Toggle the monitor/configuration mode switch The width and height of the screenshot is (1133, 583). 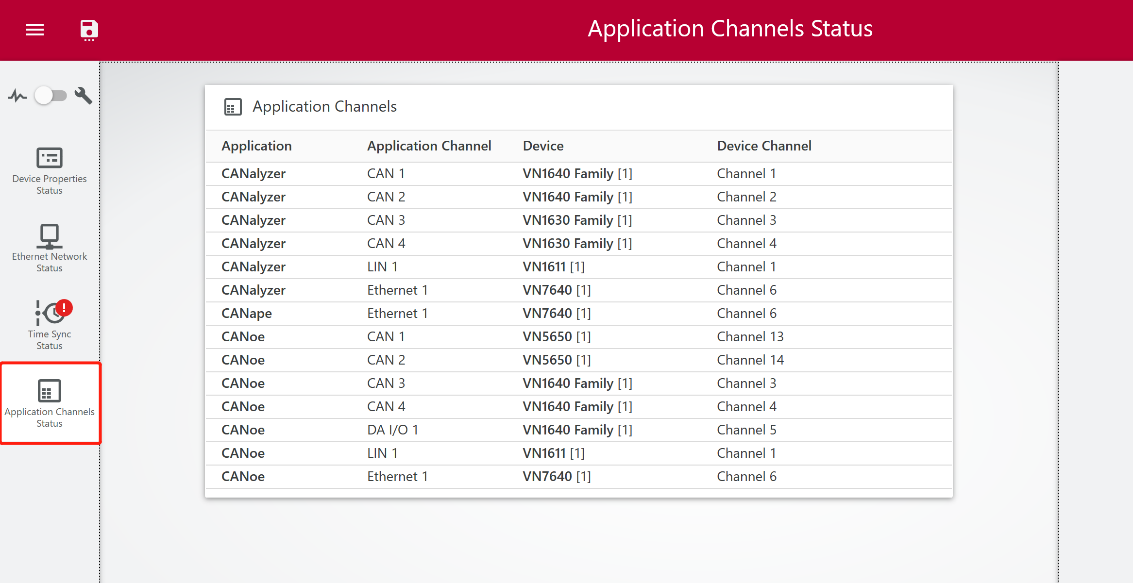point(50,96)
